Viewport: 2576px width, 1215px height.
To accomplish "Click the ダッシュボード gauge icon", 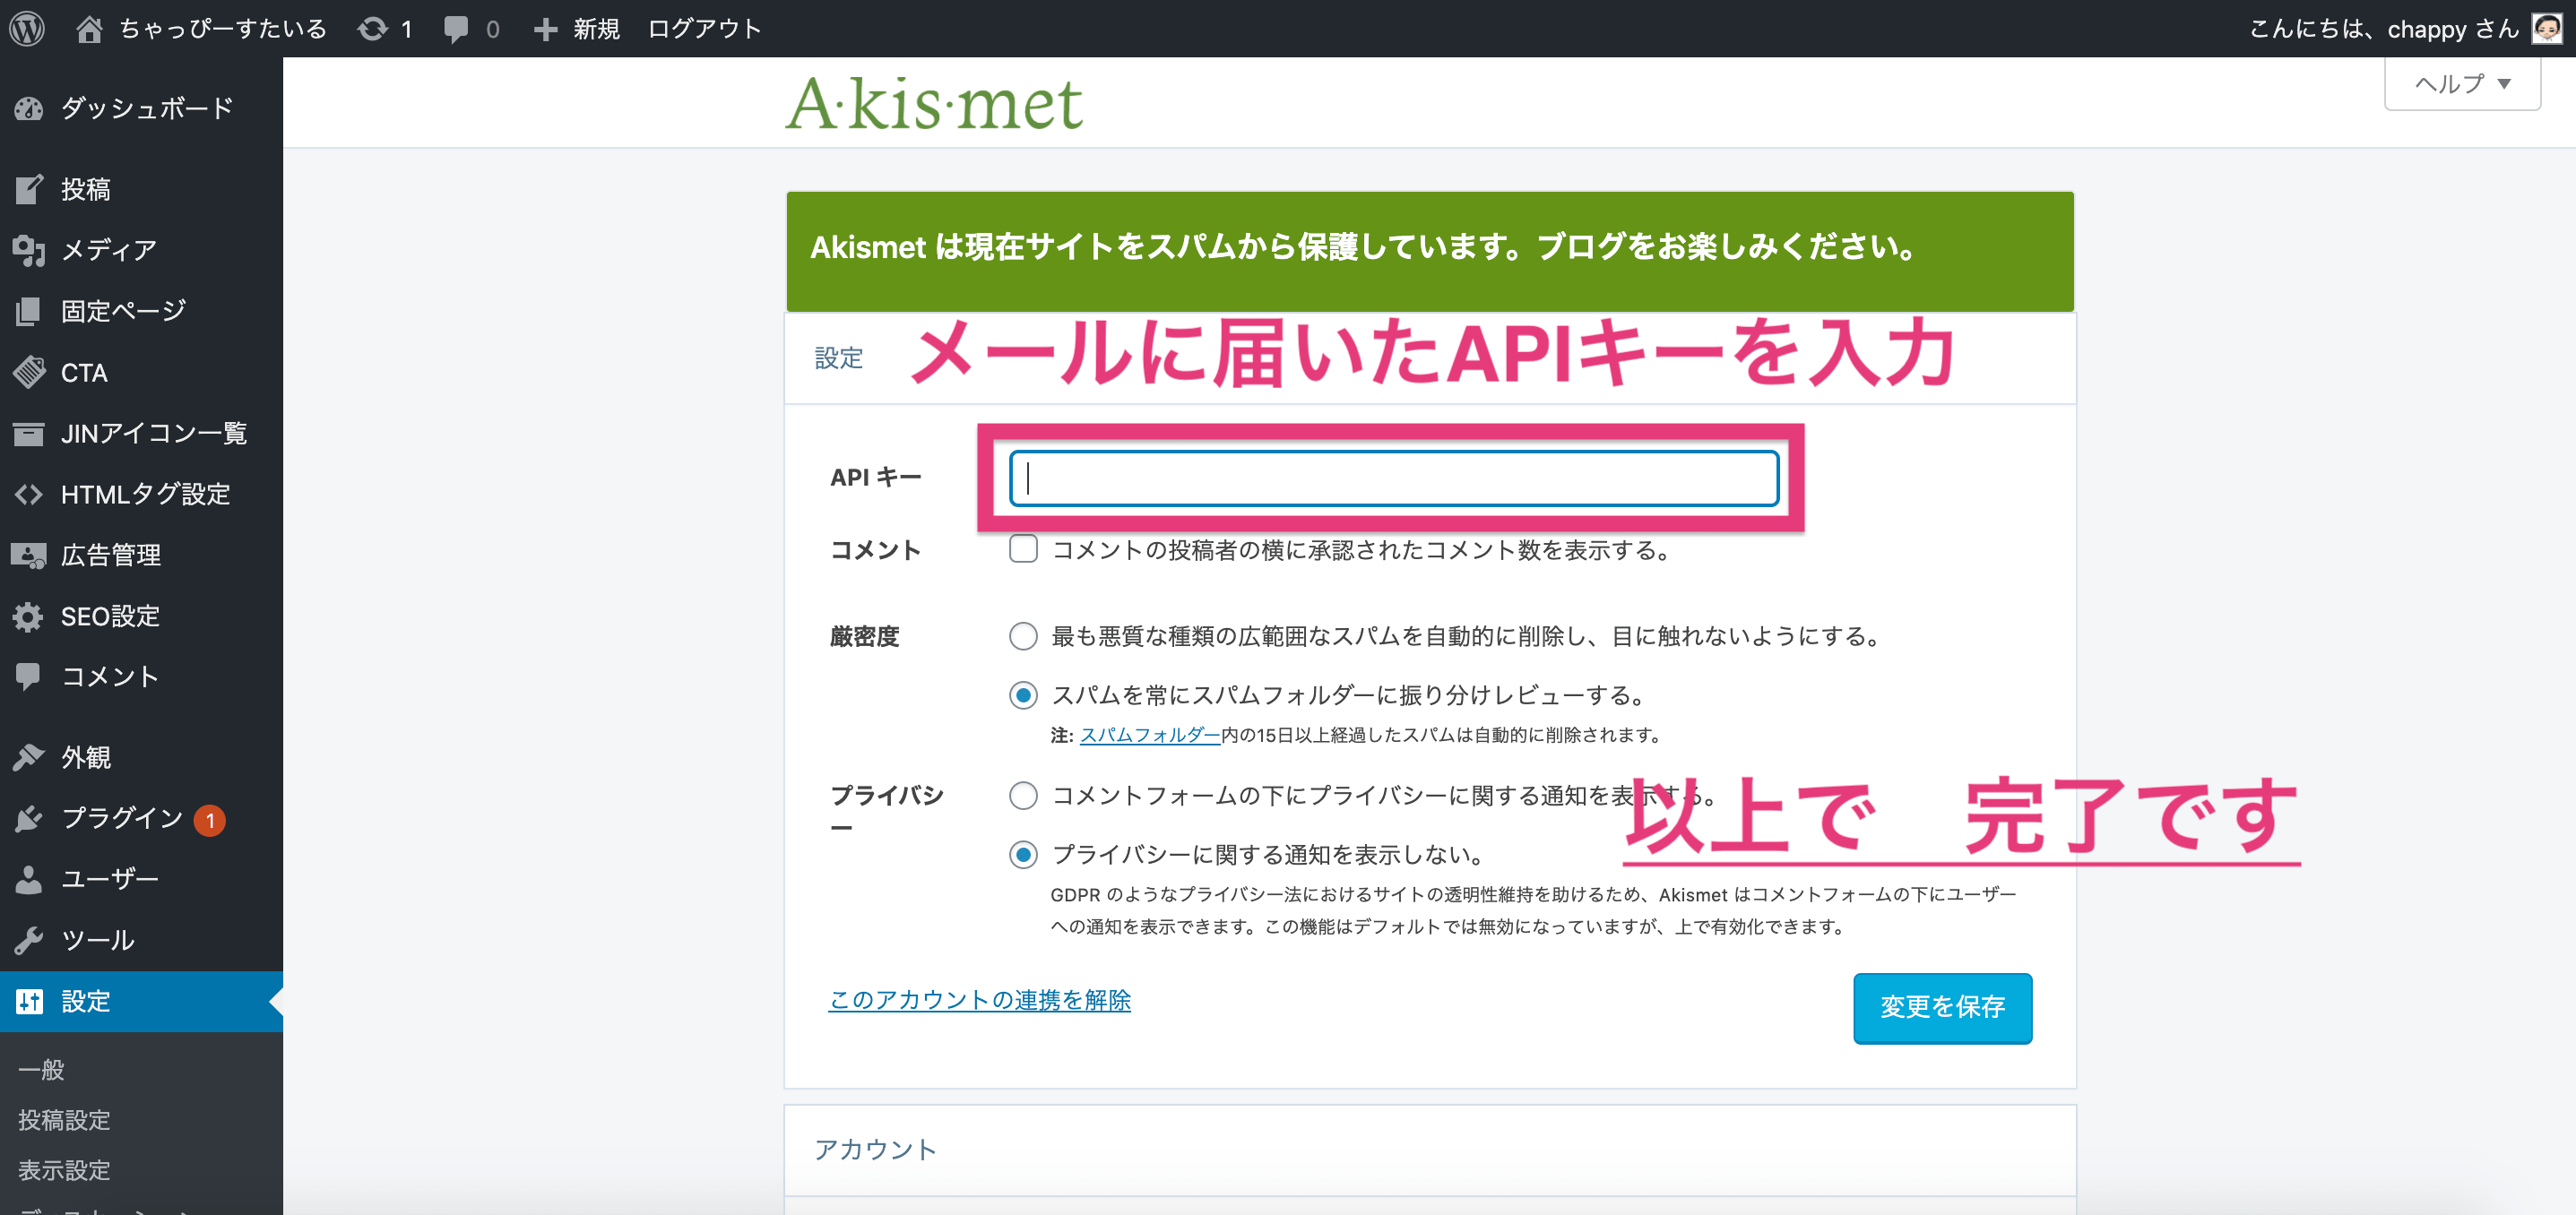I will pos(29,108).
